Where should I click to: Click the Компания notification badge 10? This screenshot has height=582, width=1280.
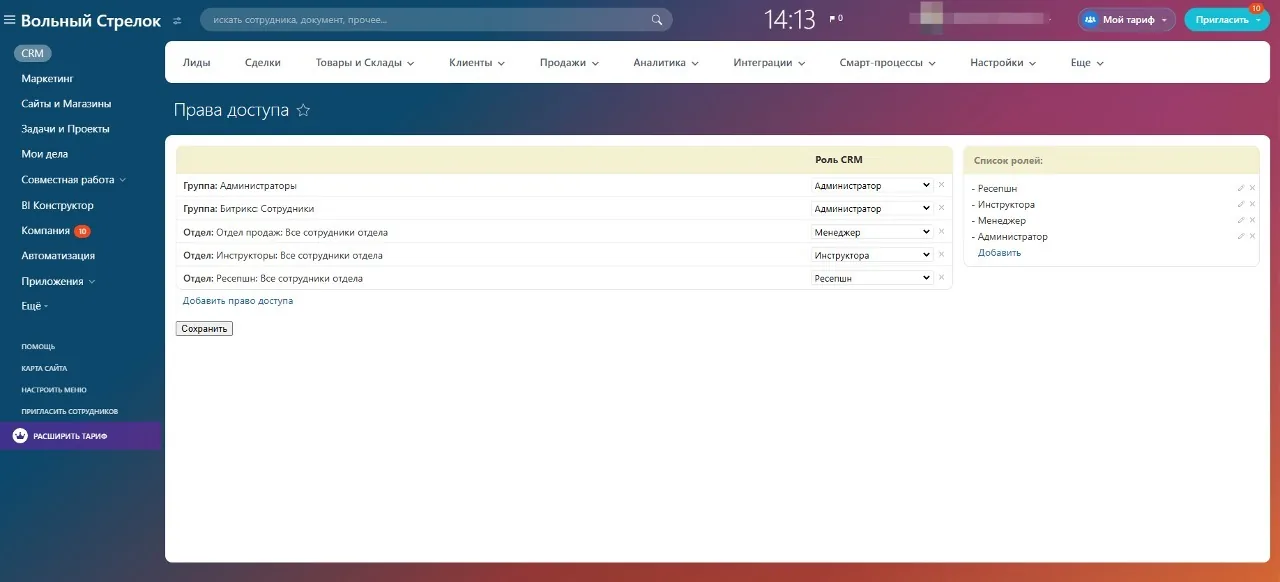tap(82, 231)
